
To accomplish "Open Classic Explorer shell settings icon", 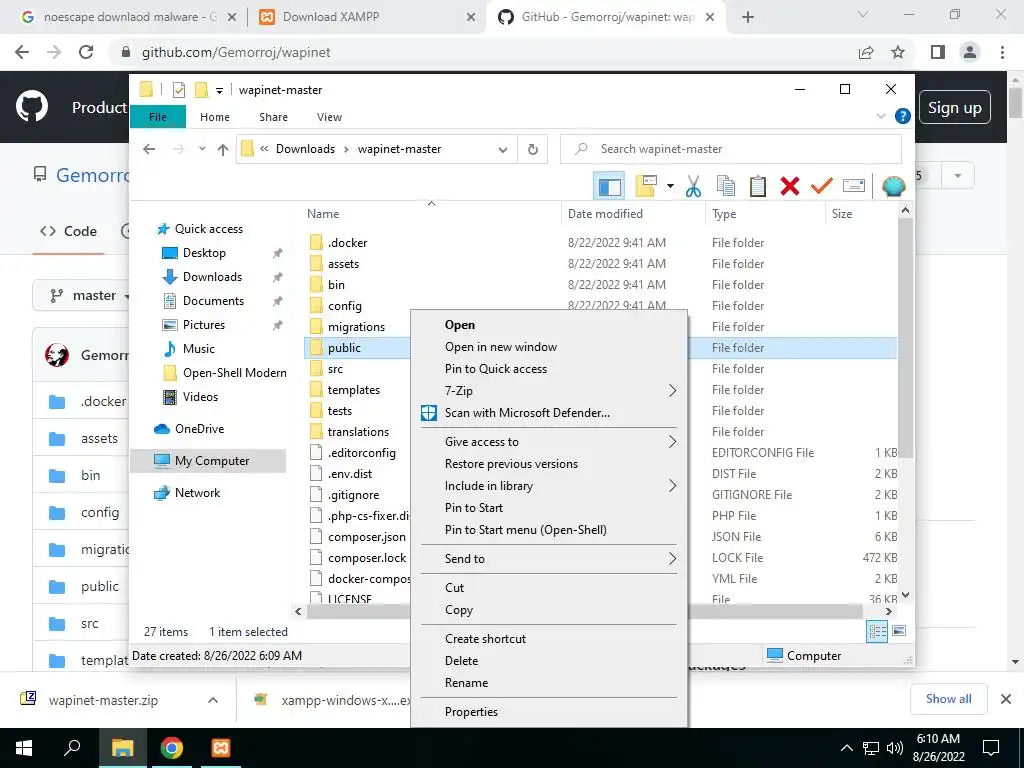I will click(893, 186).
